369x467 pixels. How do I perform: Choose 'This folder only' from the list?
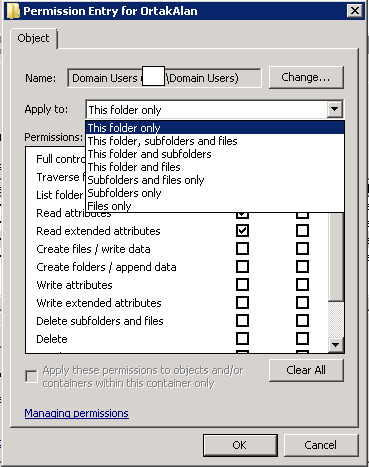(215, 128)
